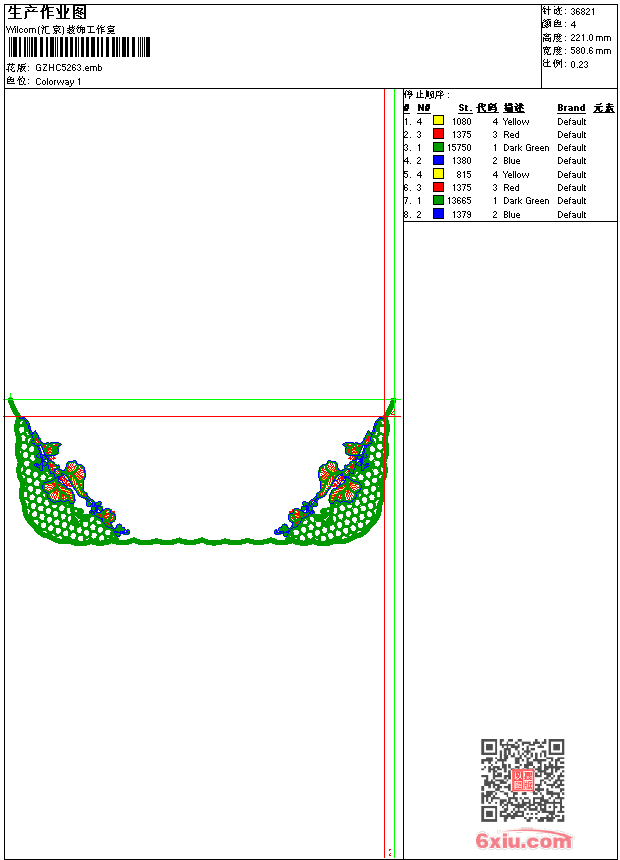620x860 pixels.
Task: Click the left floral motif in the design
Action: (70, 480)
